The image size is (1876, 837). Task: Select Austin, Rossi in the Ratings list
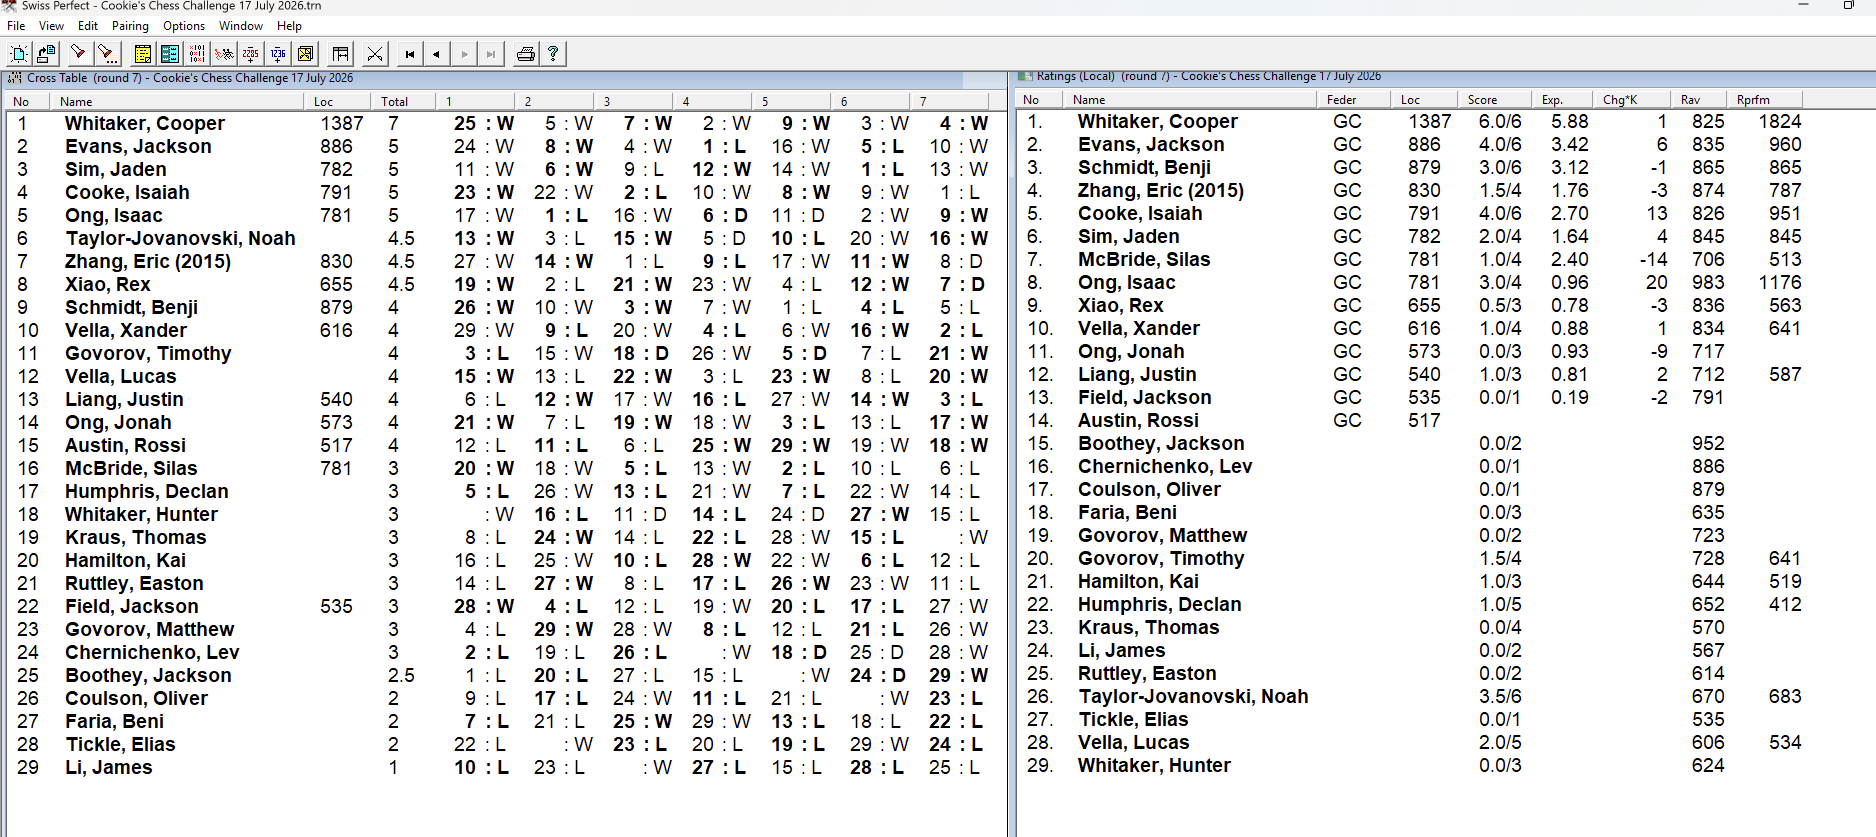pyautogui.click(x=1138, y=420)
